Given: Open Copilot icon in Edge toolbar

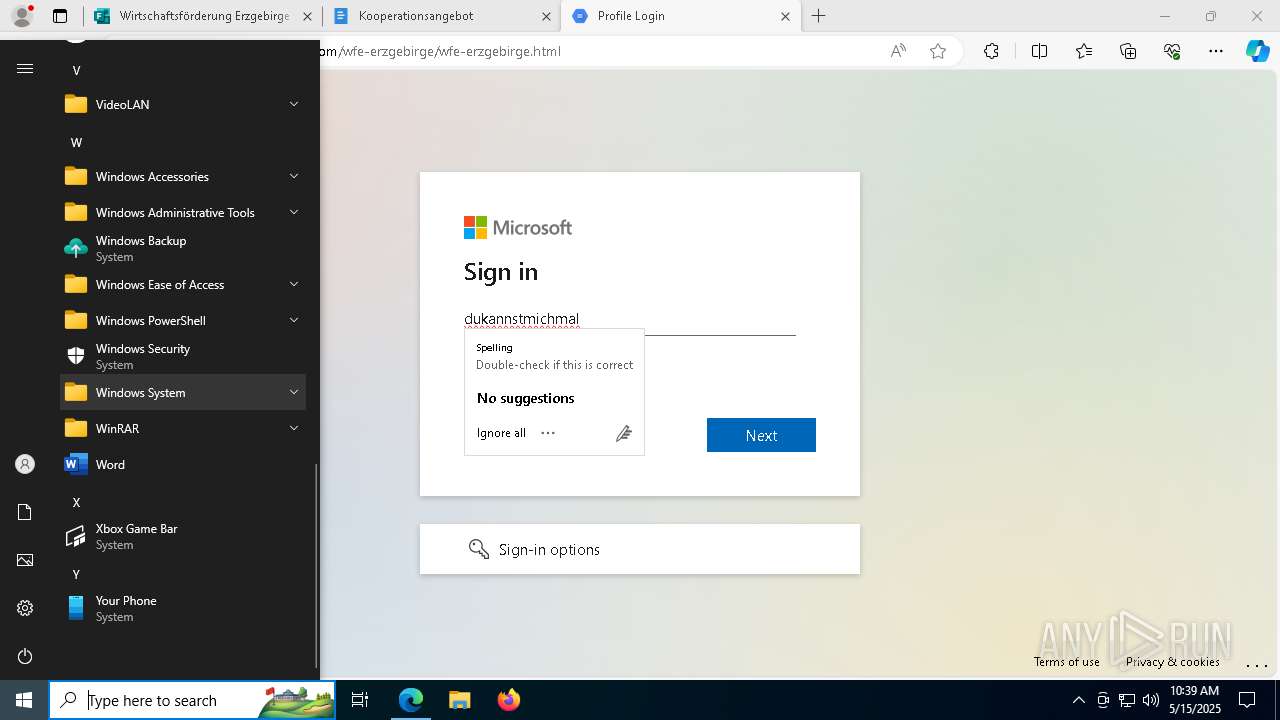Looking at the screenshot, I should pyautogui.click(x=1257, y=51).
